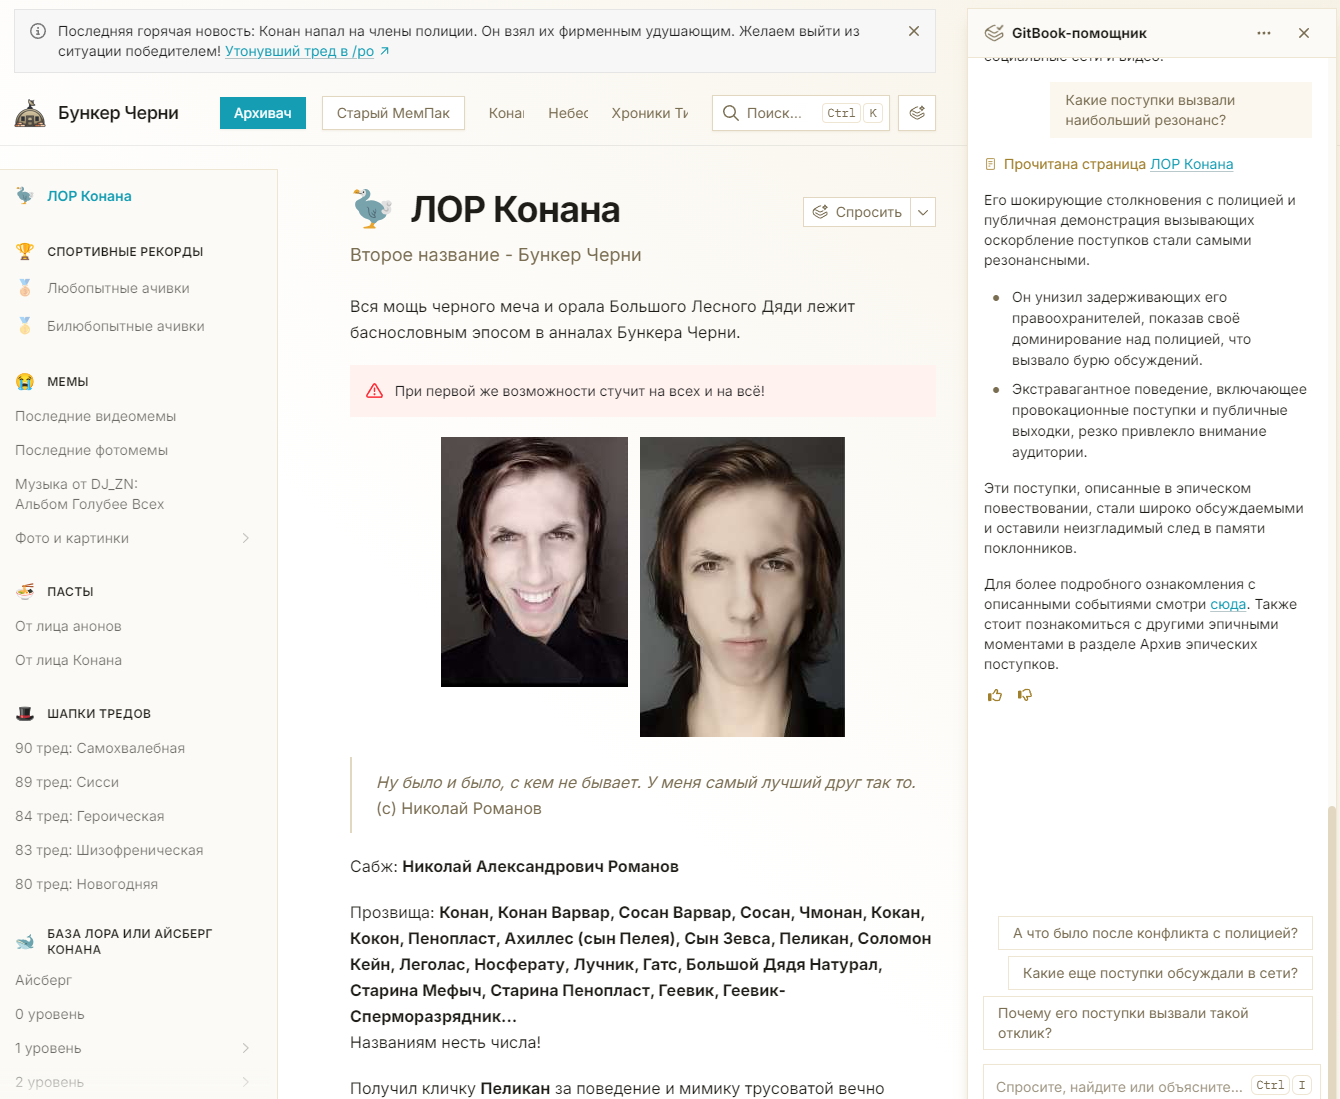
Task: Expand the Фото и картинки section
Action: [246, 538]
